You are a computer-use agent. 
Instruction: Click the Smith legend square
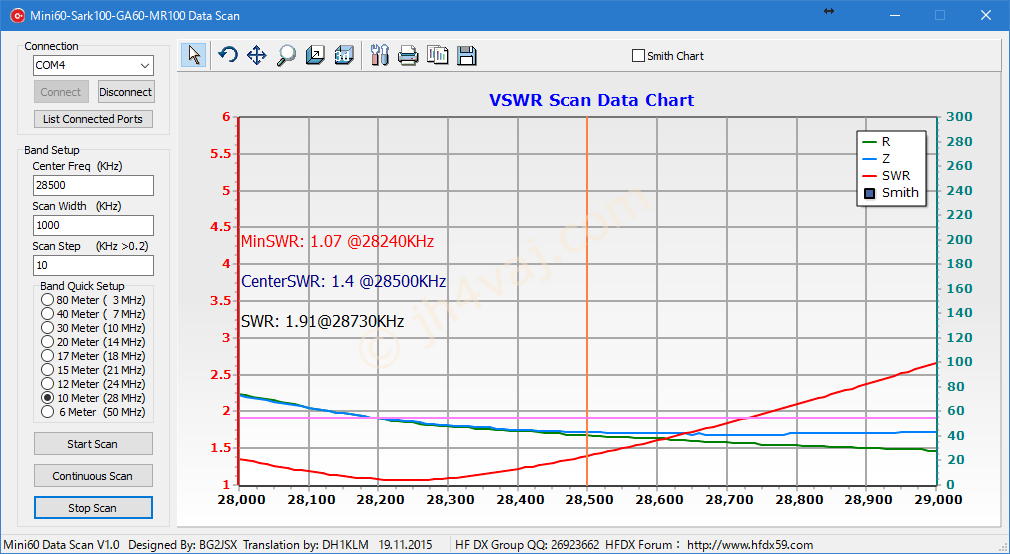tap(870, 193)
